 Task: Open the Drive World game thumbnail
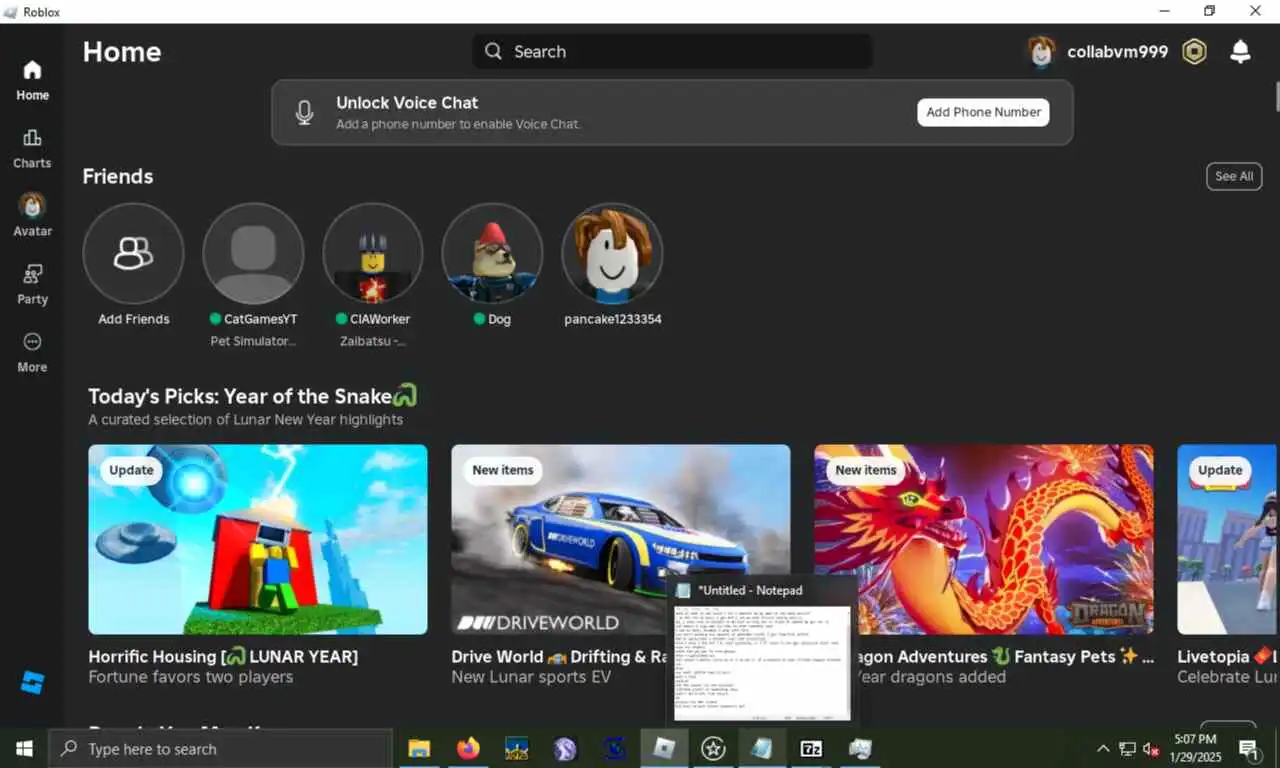pos(620,539)
